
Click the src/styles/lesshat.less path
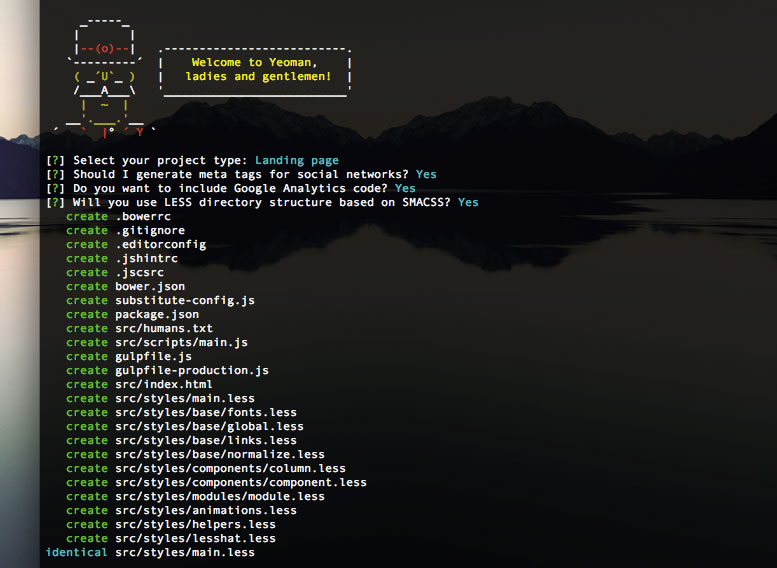click(195, 538)
